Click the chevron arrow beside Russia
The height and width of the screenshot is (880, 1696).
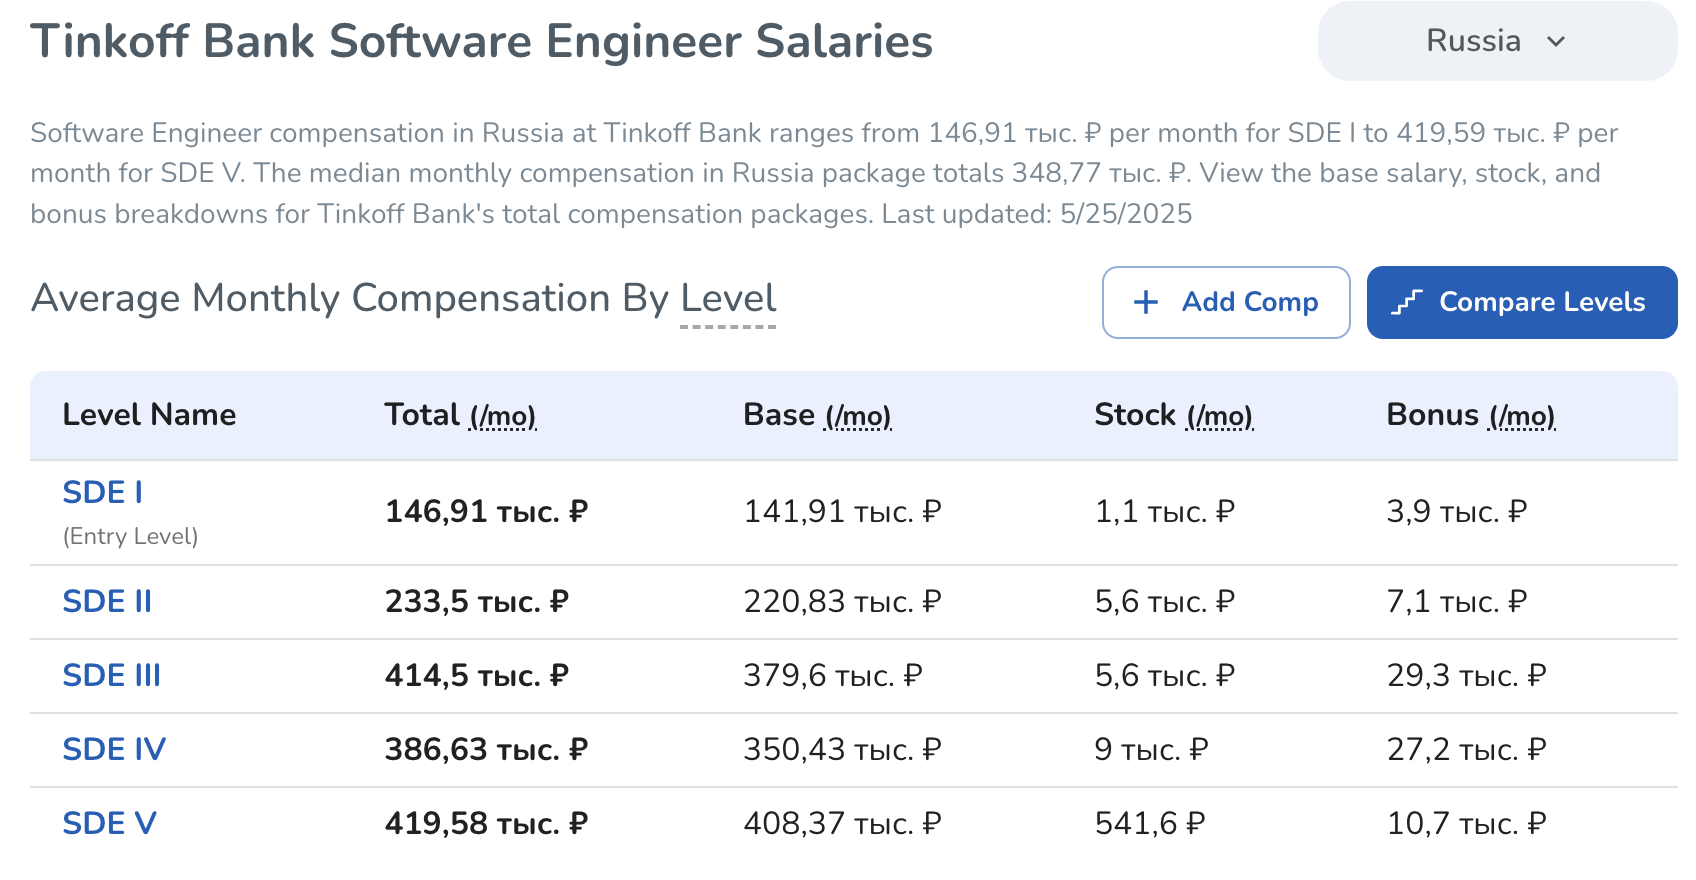[x=1556, y=42]
